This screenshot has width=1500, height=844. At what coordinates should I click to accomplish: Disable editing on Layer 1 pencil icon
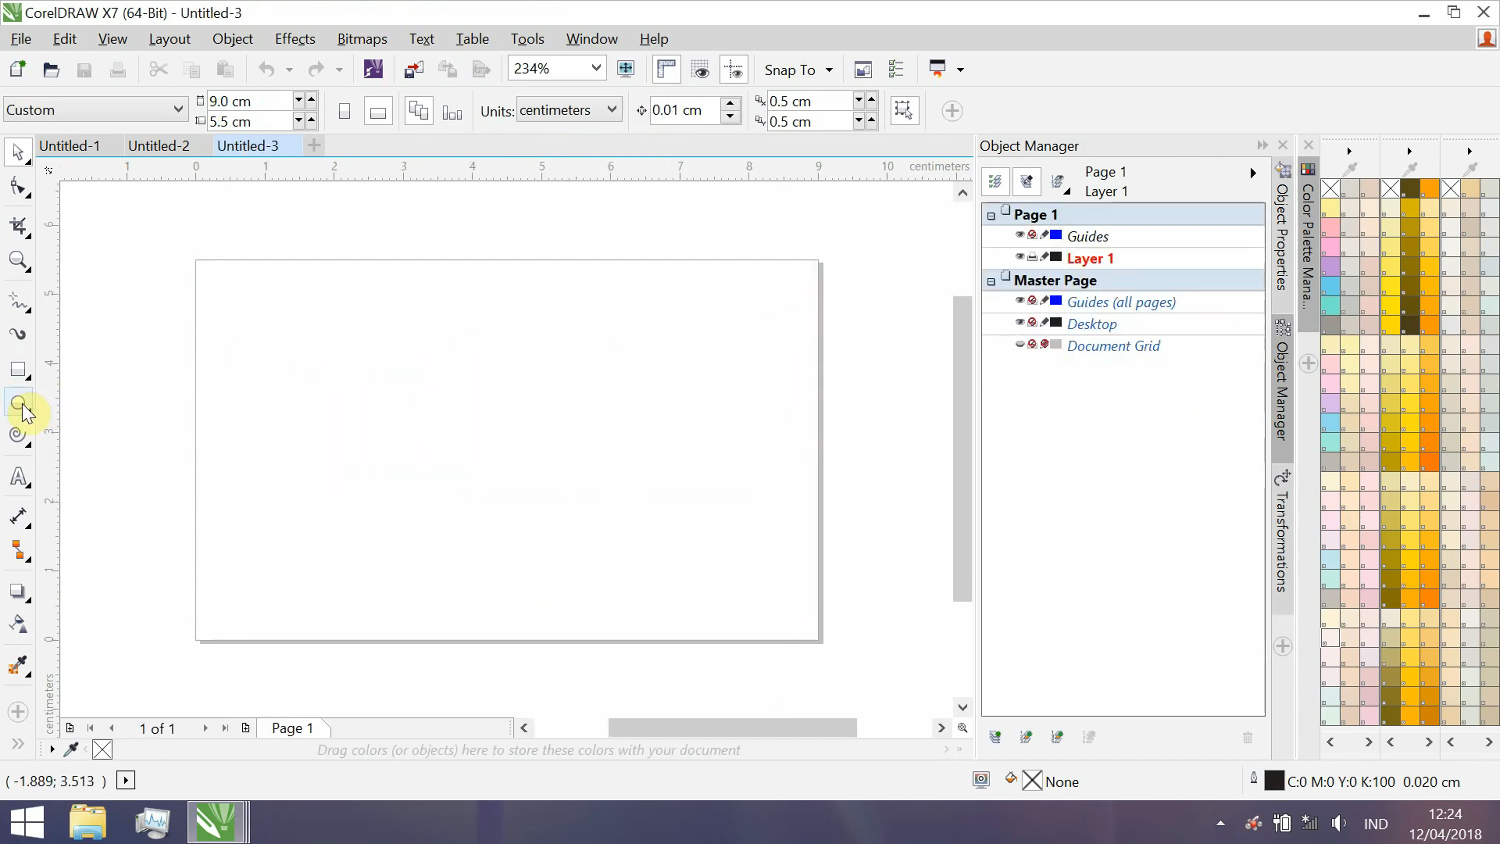(x=1044, y=257)
